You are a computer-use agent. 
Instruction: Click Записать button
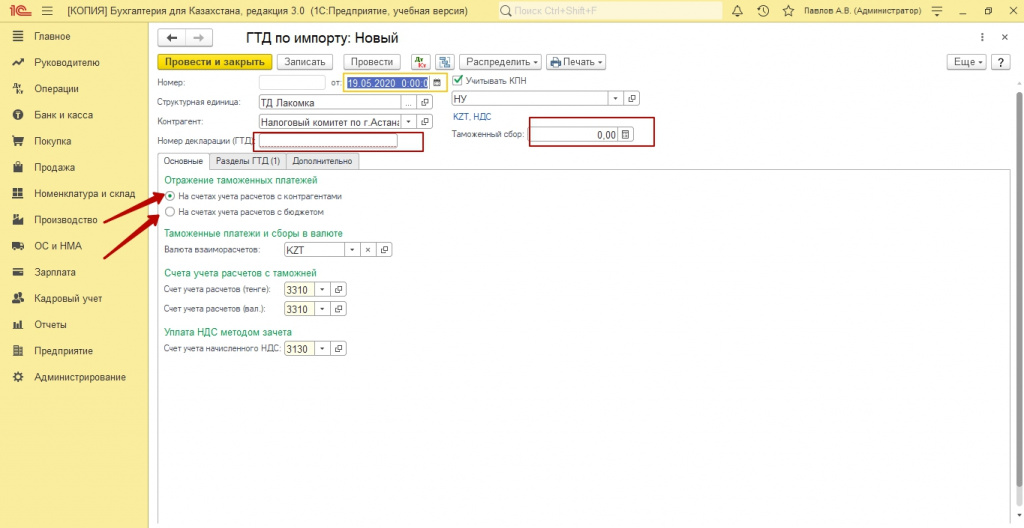coord(305,62)
